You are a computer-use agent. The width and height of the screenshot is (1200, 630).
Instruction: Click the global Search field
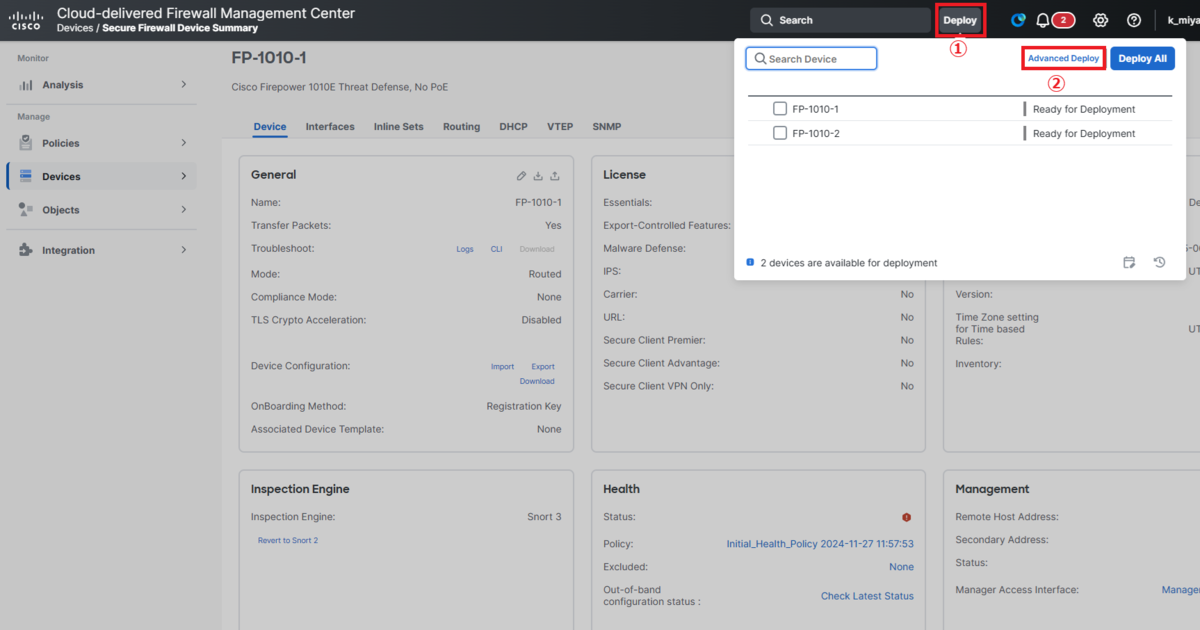(x=841, y=20)
